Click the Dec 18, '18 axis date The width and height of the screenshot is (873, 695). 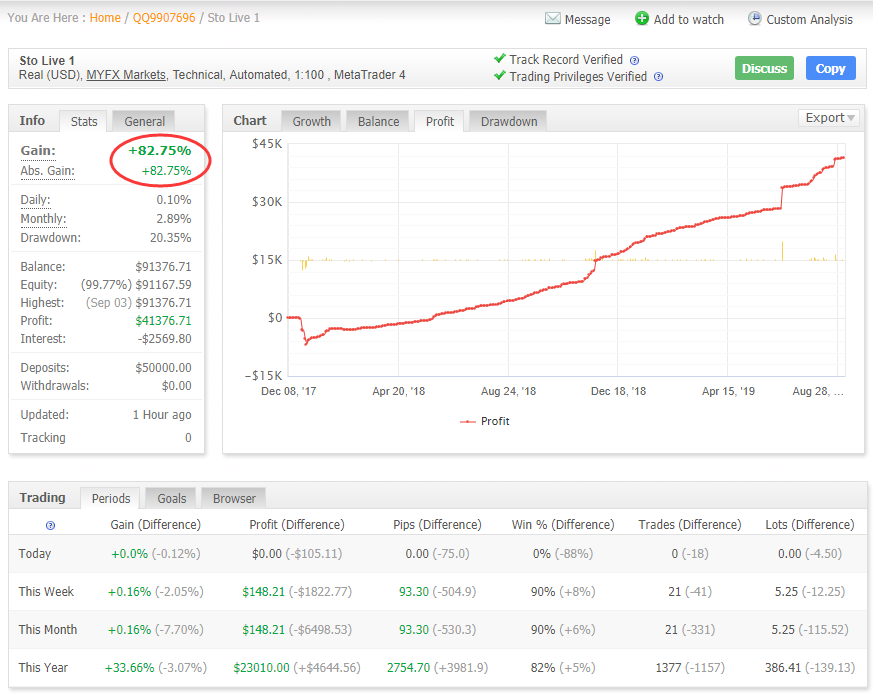pyautogui.click(x=618, y=391)
